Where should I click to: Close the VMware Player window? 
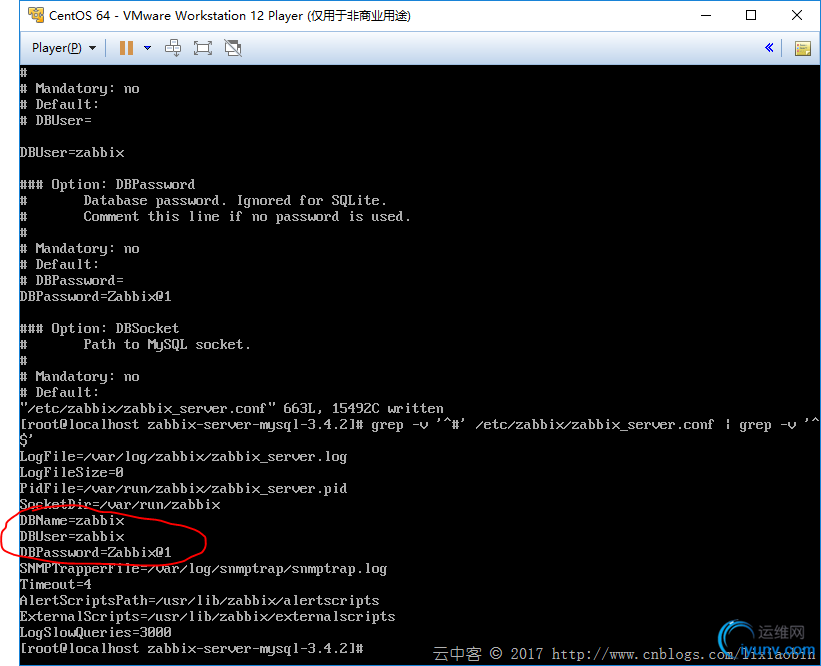[x=797, y=15]
